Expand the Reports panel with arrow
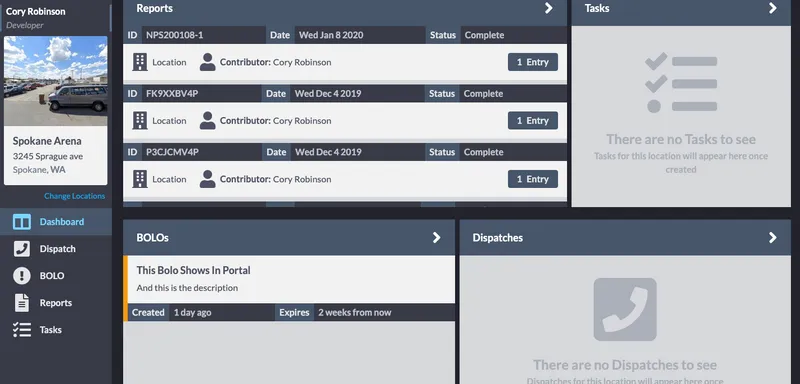The height and width of the screenshot is (384, 800). [x=548, y=8]
